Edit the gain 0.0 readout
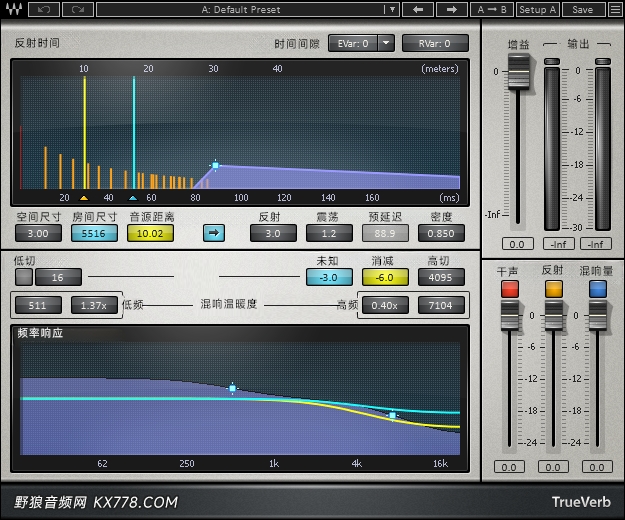The image size is (625, 520). [517, 244]
